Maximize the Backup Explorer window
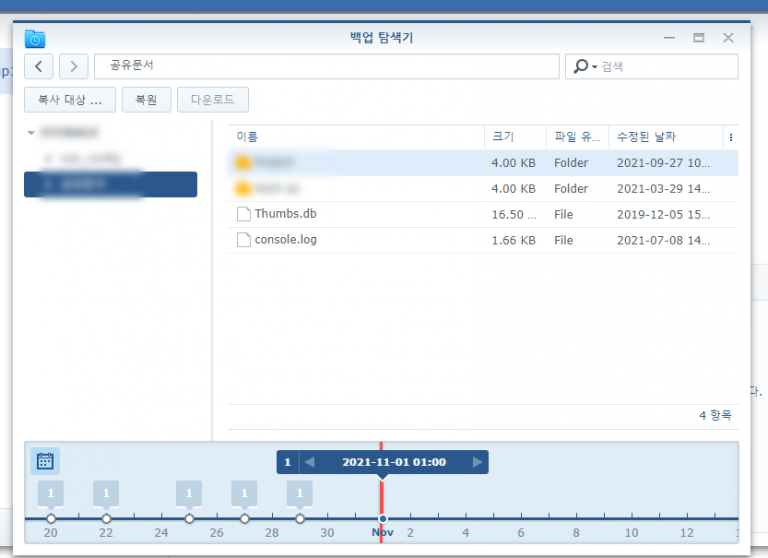 click(699, 38)
